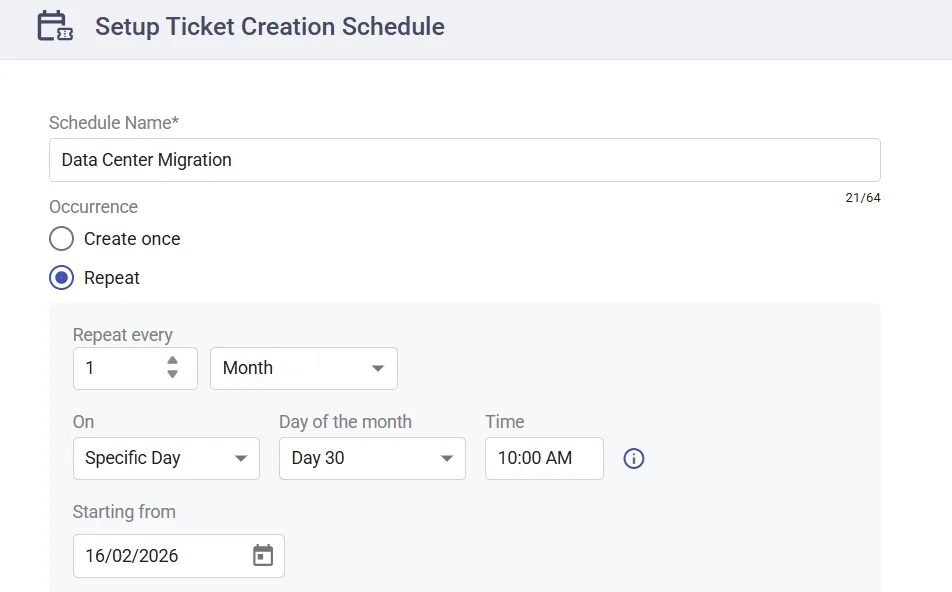952x592 pixels.
Task: Click the Setup Ticket Creation Schedule title
Action: point(269,27)
